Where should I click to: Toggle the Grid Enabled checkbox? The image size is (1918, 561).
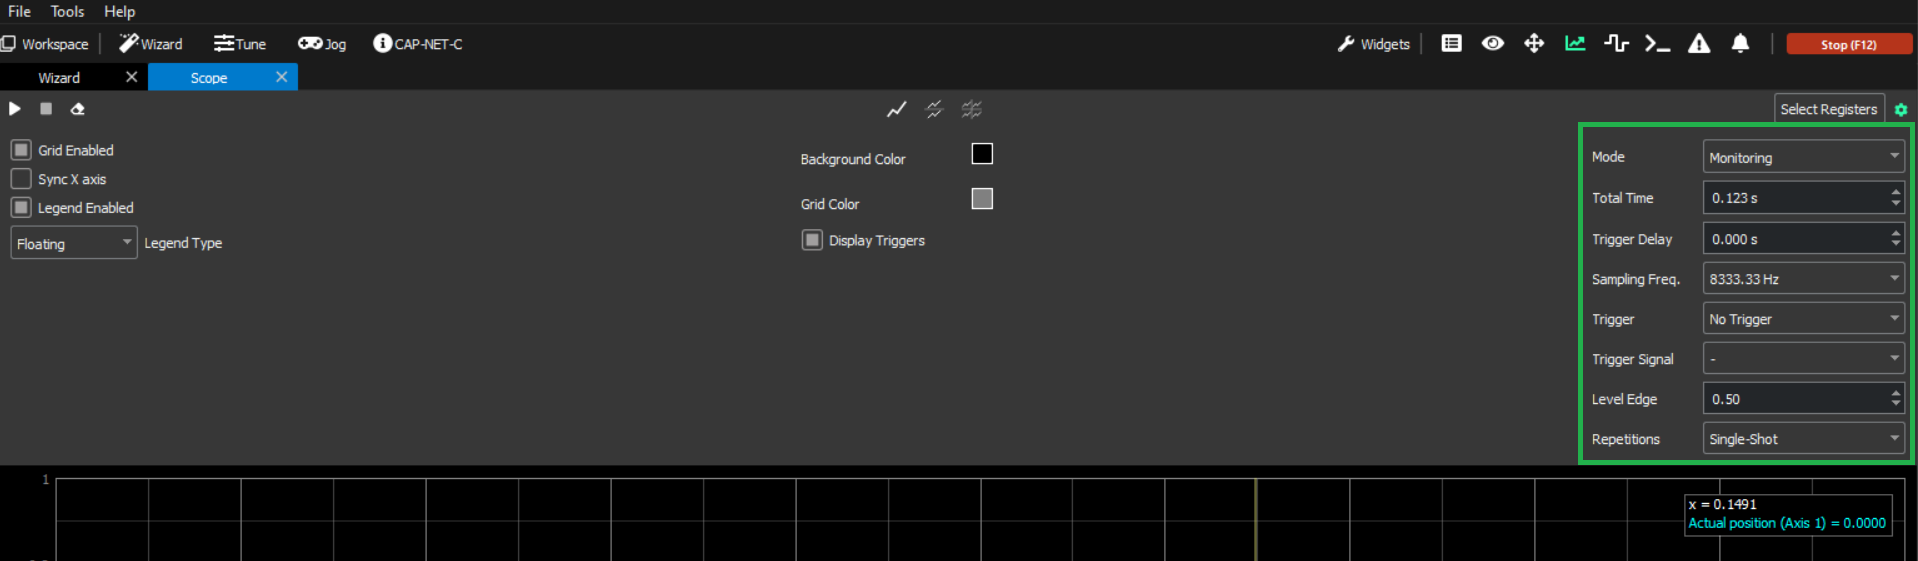21,150
